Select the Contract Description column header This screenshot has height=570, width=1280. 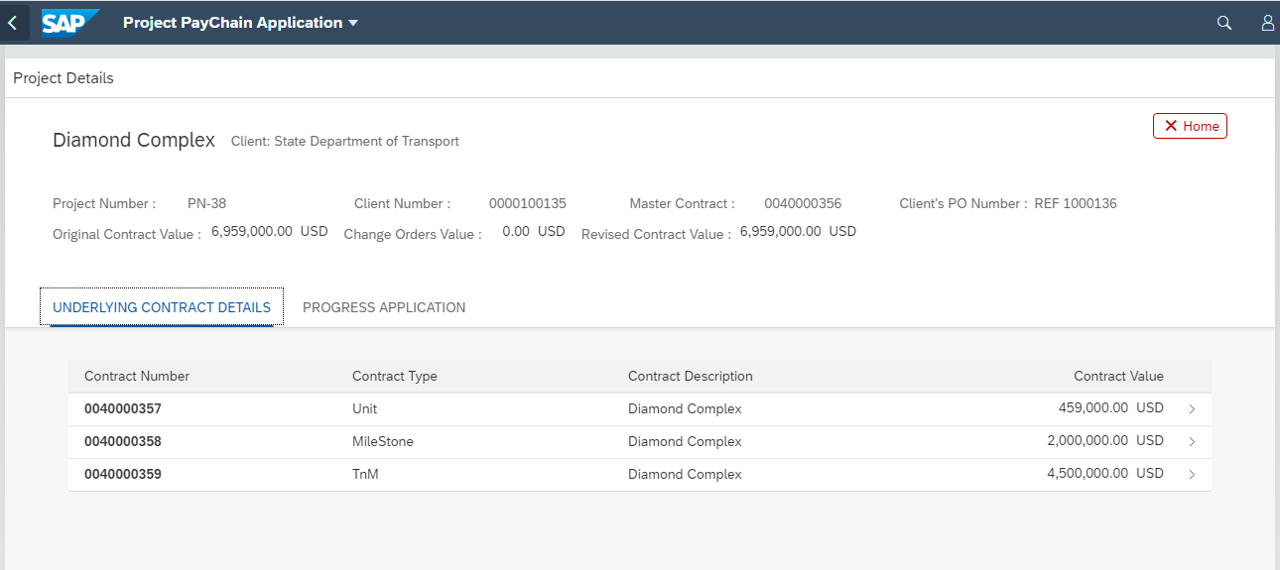click(690, 376)
